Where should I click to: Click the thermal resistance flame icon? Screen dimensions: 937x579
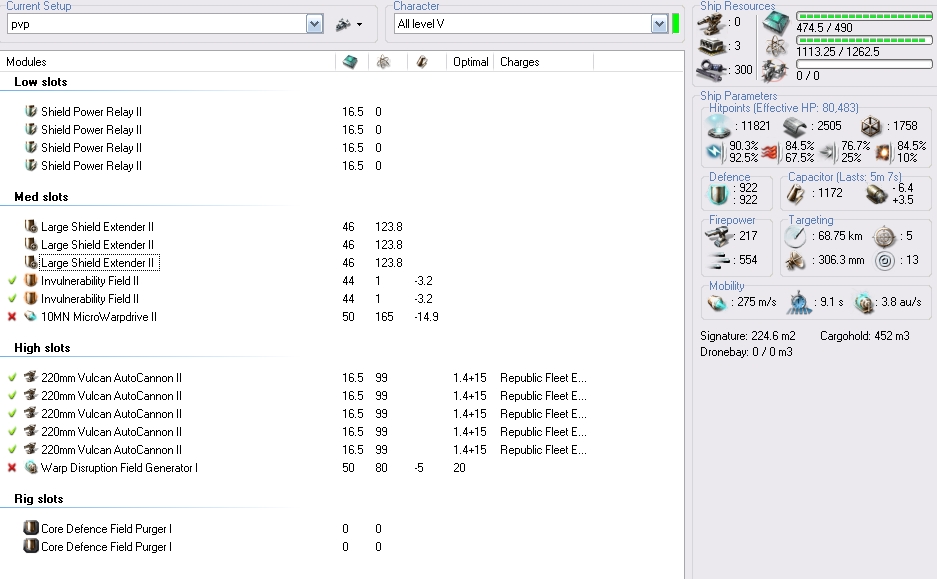pyautogui.click(x=770, y=152)
